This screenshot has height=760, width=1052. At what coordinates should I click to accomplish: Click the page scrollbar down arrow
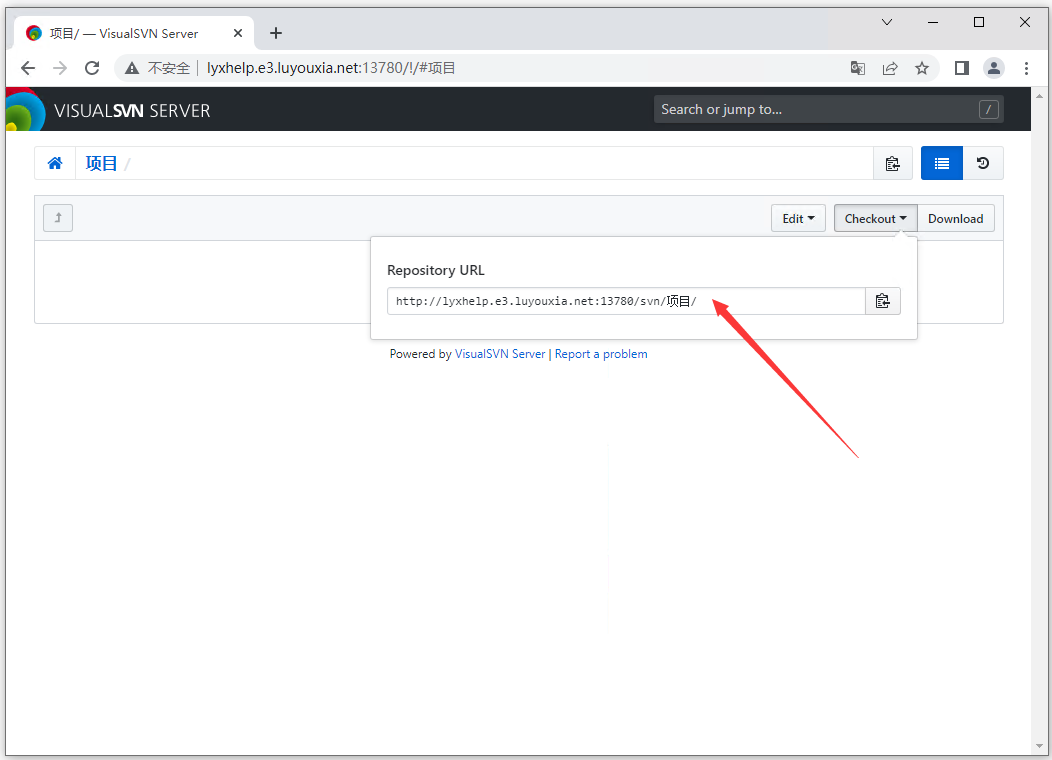(x=1040, y=747)
